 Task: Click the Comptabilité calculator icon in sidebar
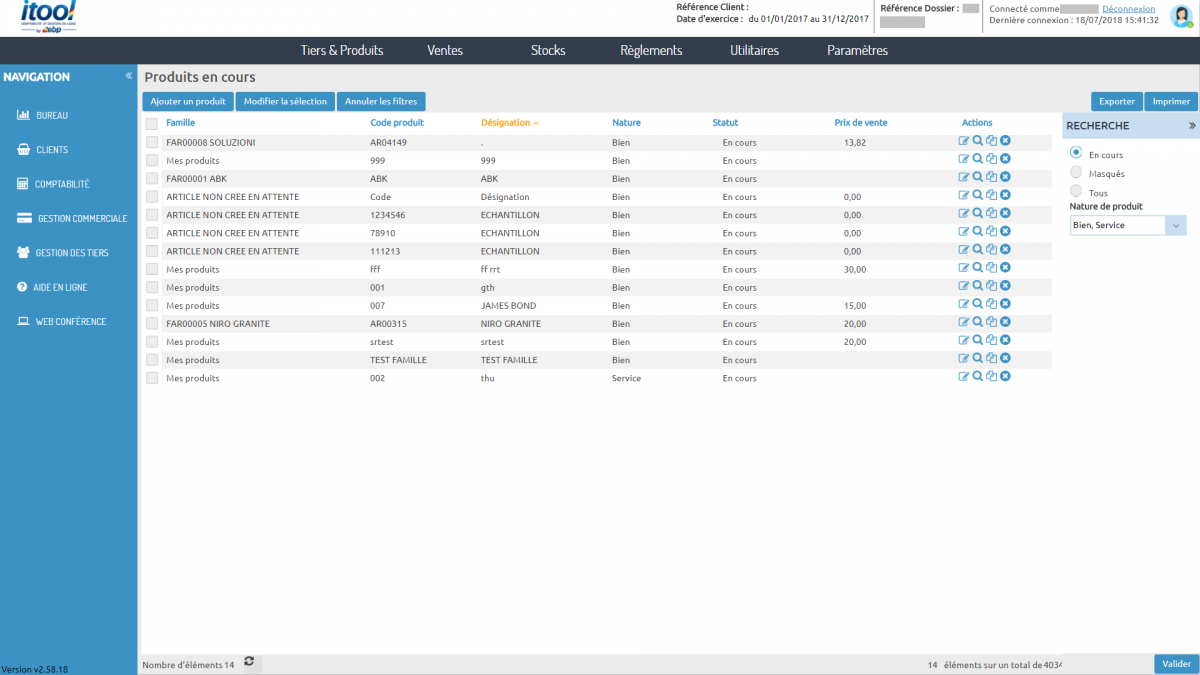23,184
